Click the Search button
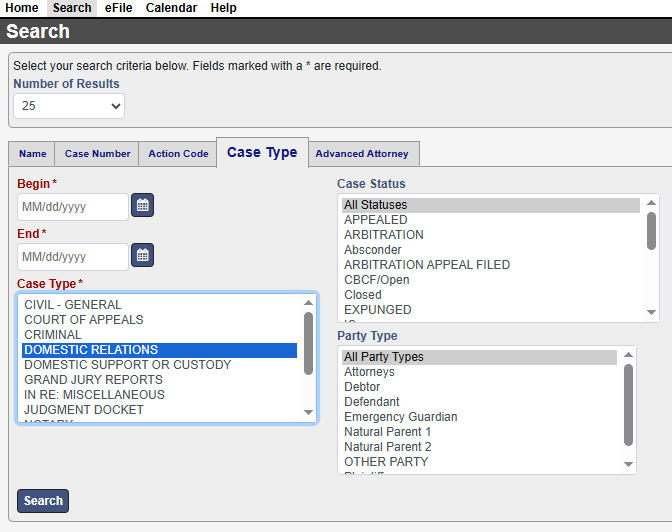 [x=43, y=501]
